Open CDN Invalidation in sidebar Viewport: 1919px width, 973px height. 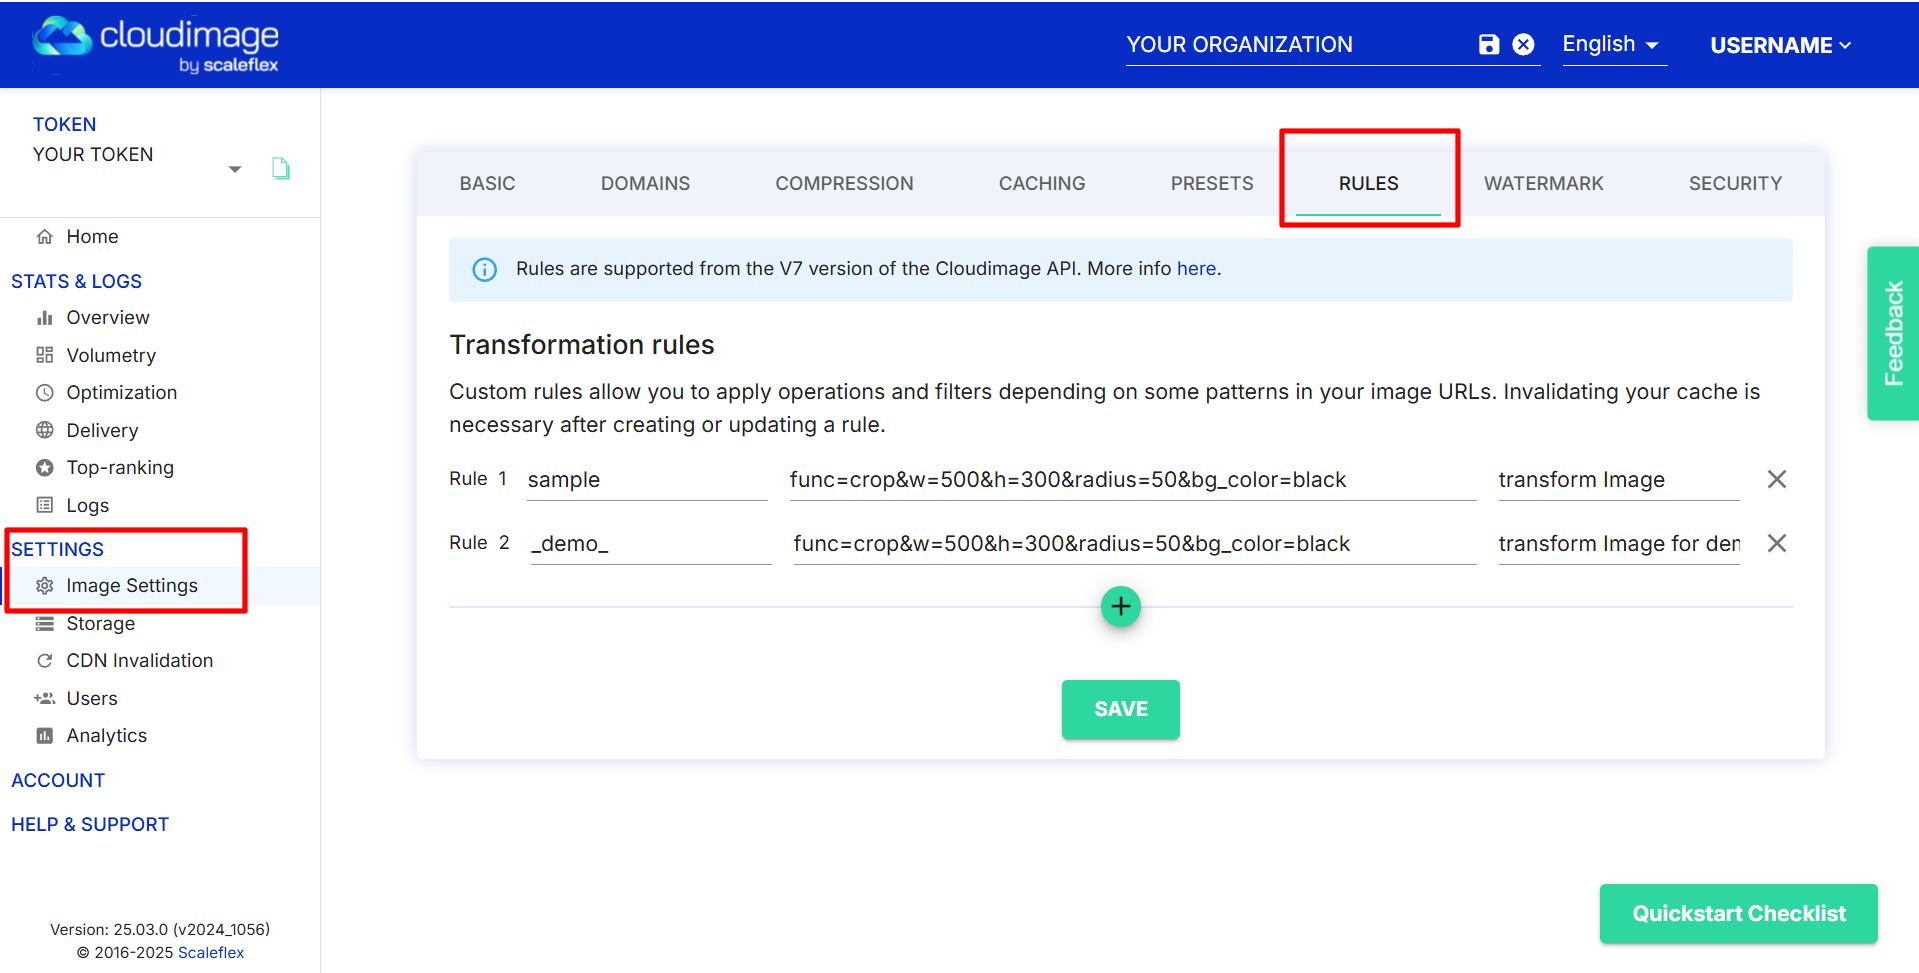[139, 660]
